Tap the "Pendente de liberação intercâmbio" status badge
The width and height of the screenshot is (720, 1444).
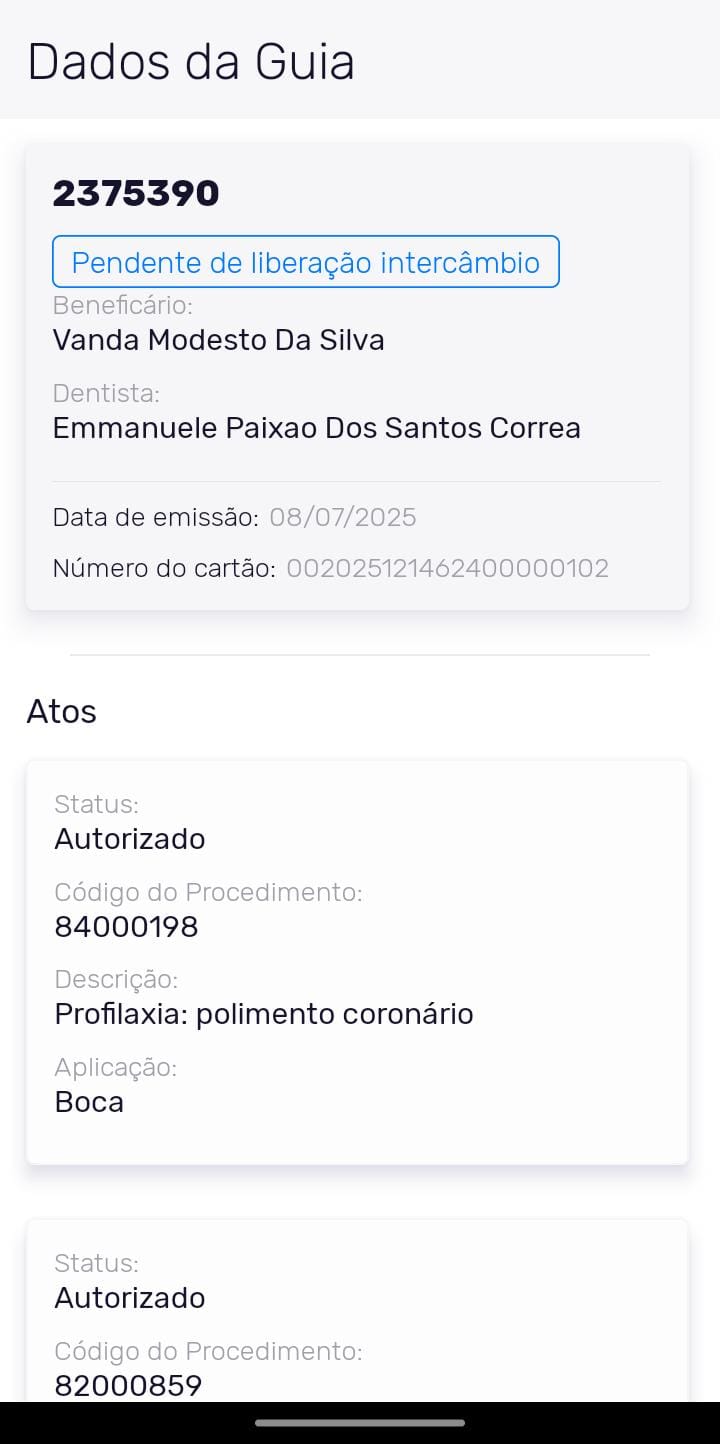click(305, 262)
